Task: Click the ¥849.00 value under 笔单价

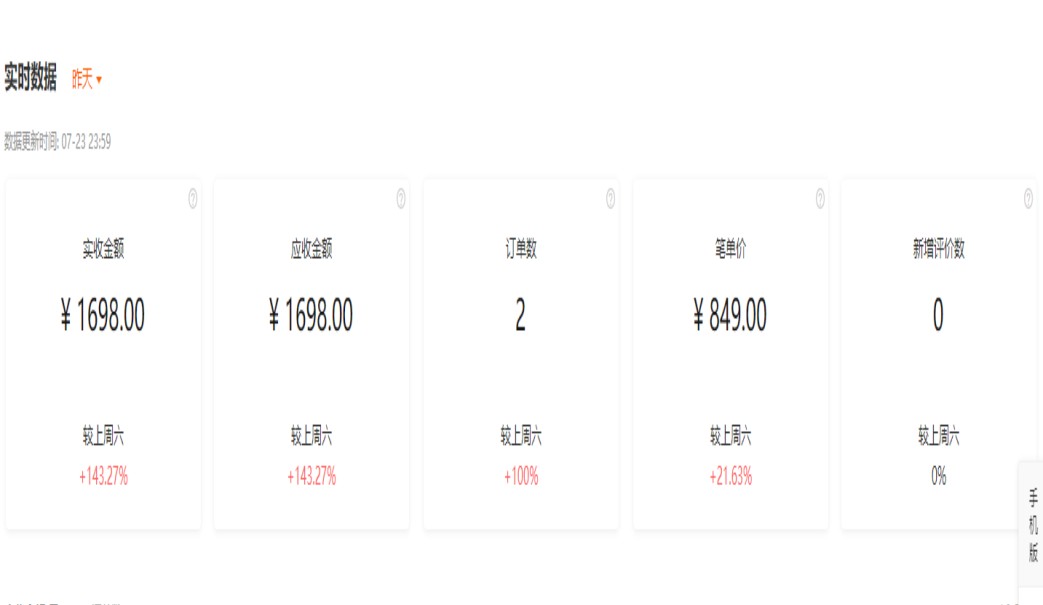Action: tap(730, 316)
